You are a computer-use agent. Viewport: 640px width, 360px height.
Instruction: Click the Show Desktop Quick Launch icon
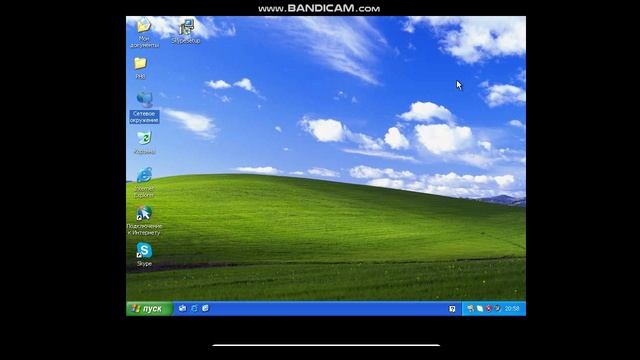pos(182,309)
